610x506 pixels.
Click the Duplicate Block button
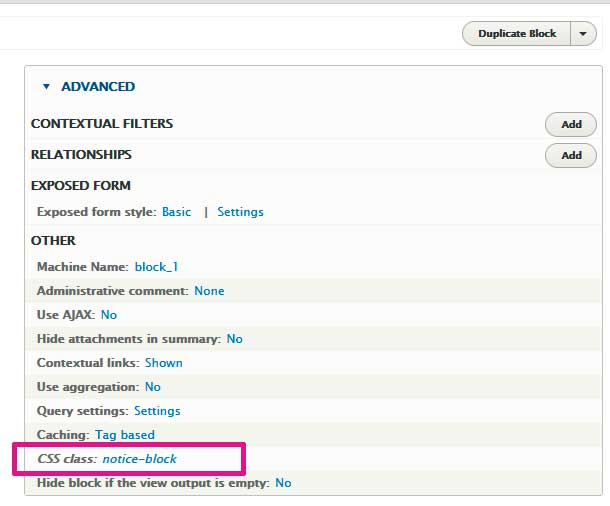(x=516, y=33)
